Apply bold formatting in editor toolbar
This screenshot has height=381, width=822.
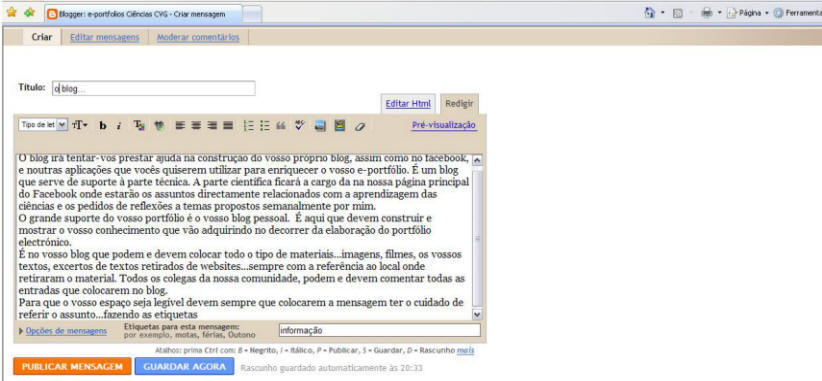click(103, 126)
